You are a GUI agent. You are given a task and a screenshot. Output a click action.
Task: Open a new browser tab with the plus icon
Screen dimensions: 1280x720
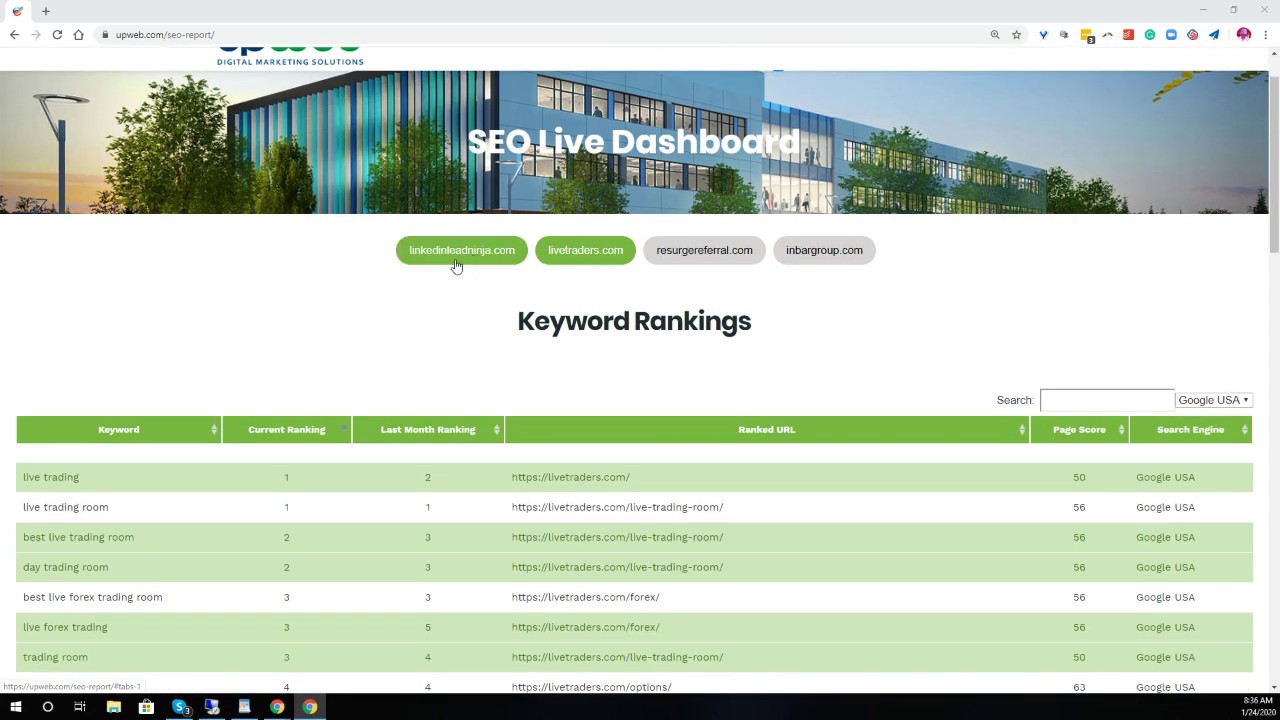[46, 11]
